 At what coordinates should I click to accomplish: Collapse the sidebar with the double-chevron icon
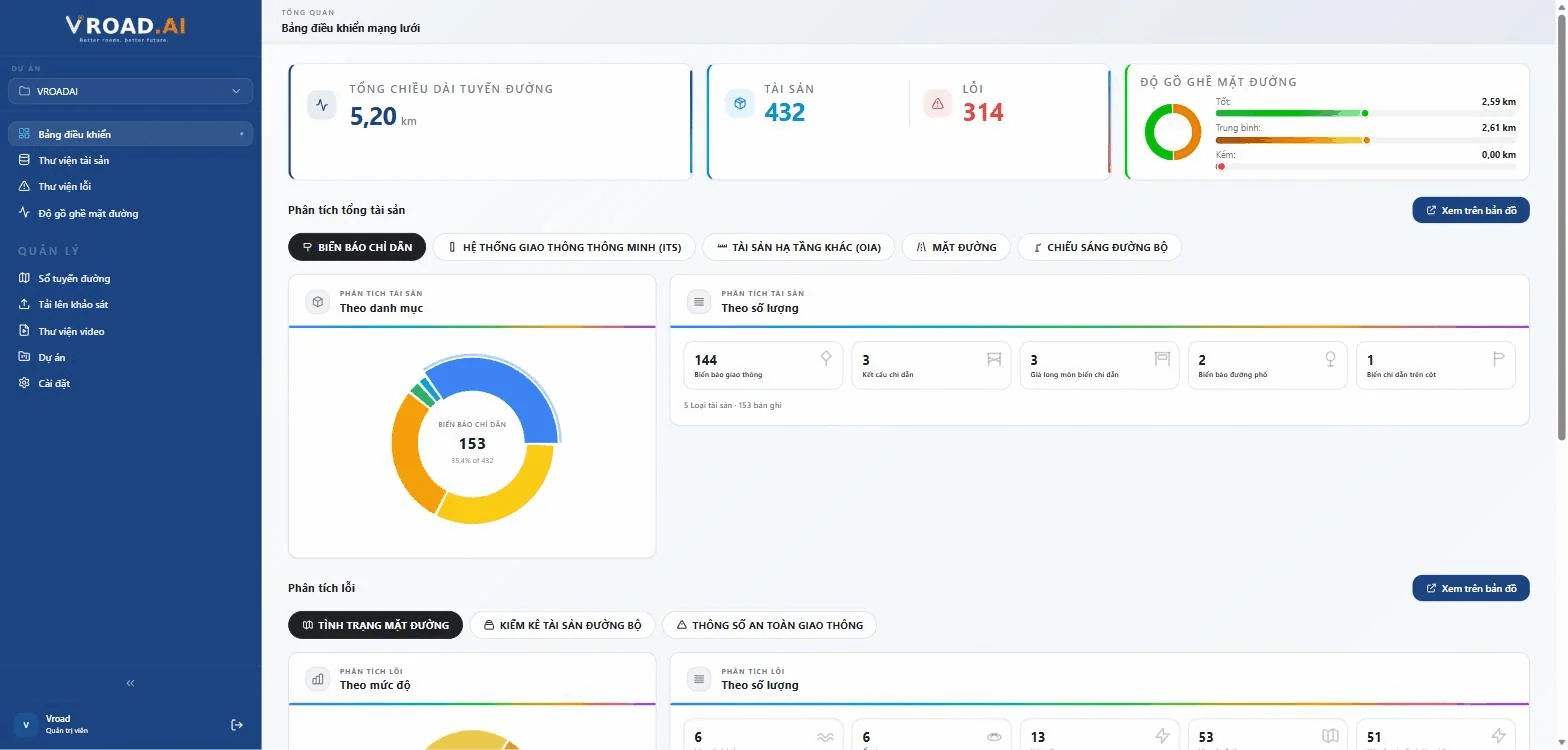click(130, 683)
